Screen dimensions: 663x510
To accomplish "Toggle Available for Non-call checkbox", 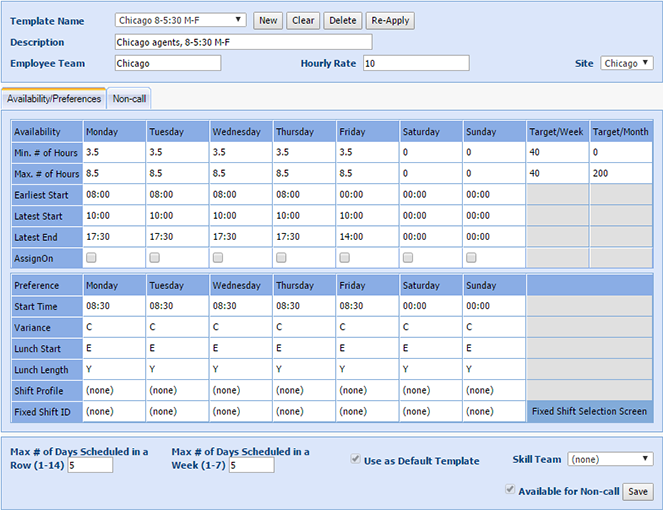I will 512,490.
